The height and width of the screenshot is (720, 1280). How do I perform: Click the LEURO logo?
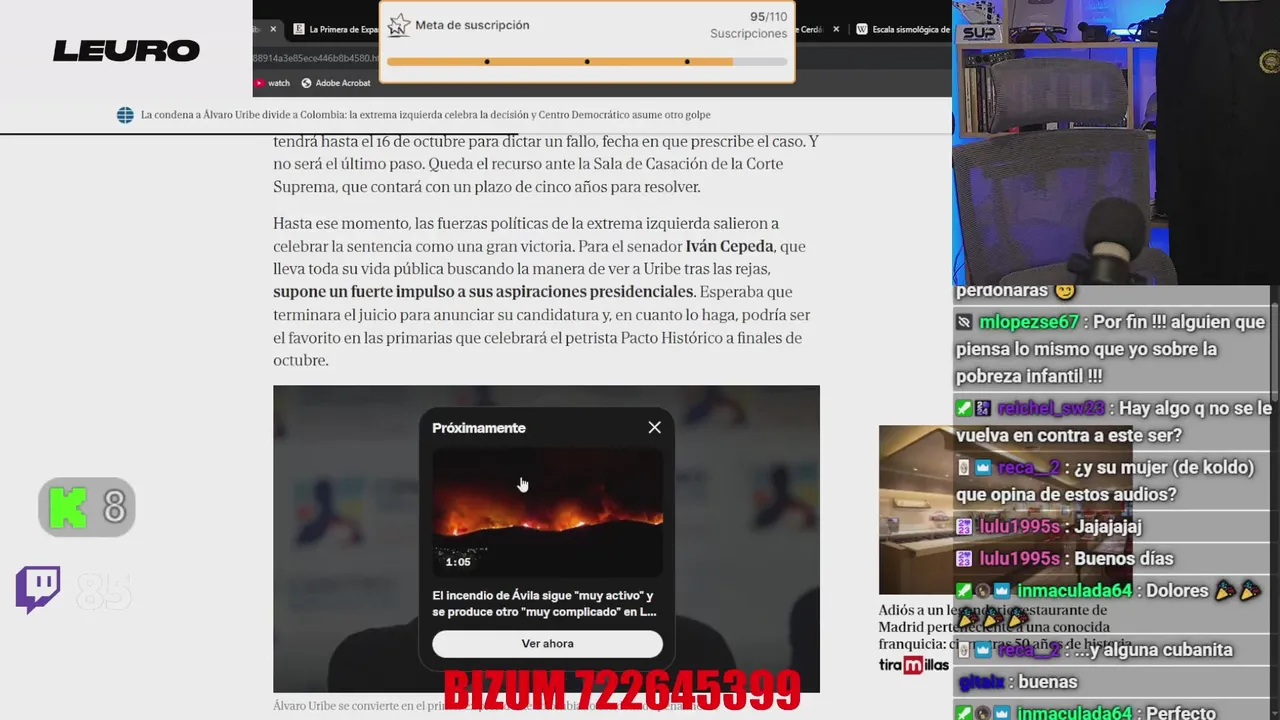(x=126, y=50)
